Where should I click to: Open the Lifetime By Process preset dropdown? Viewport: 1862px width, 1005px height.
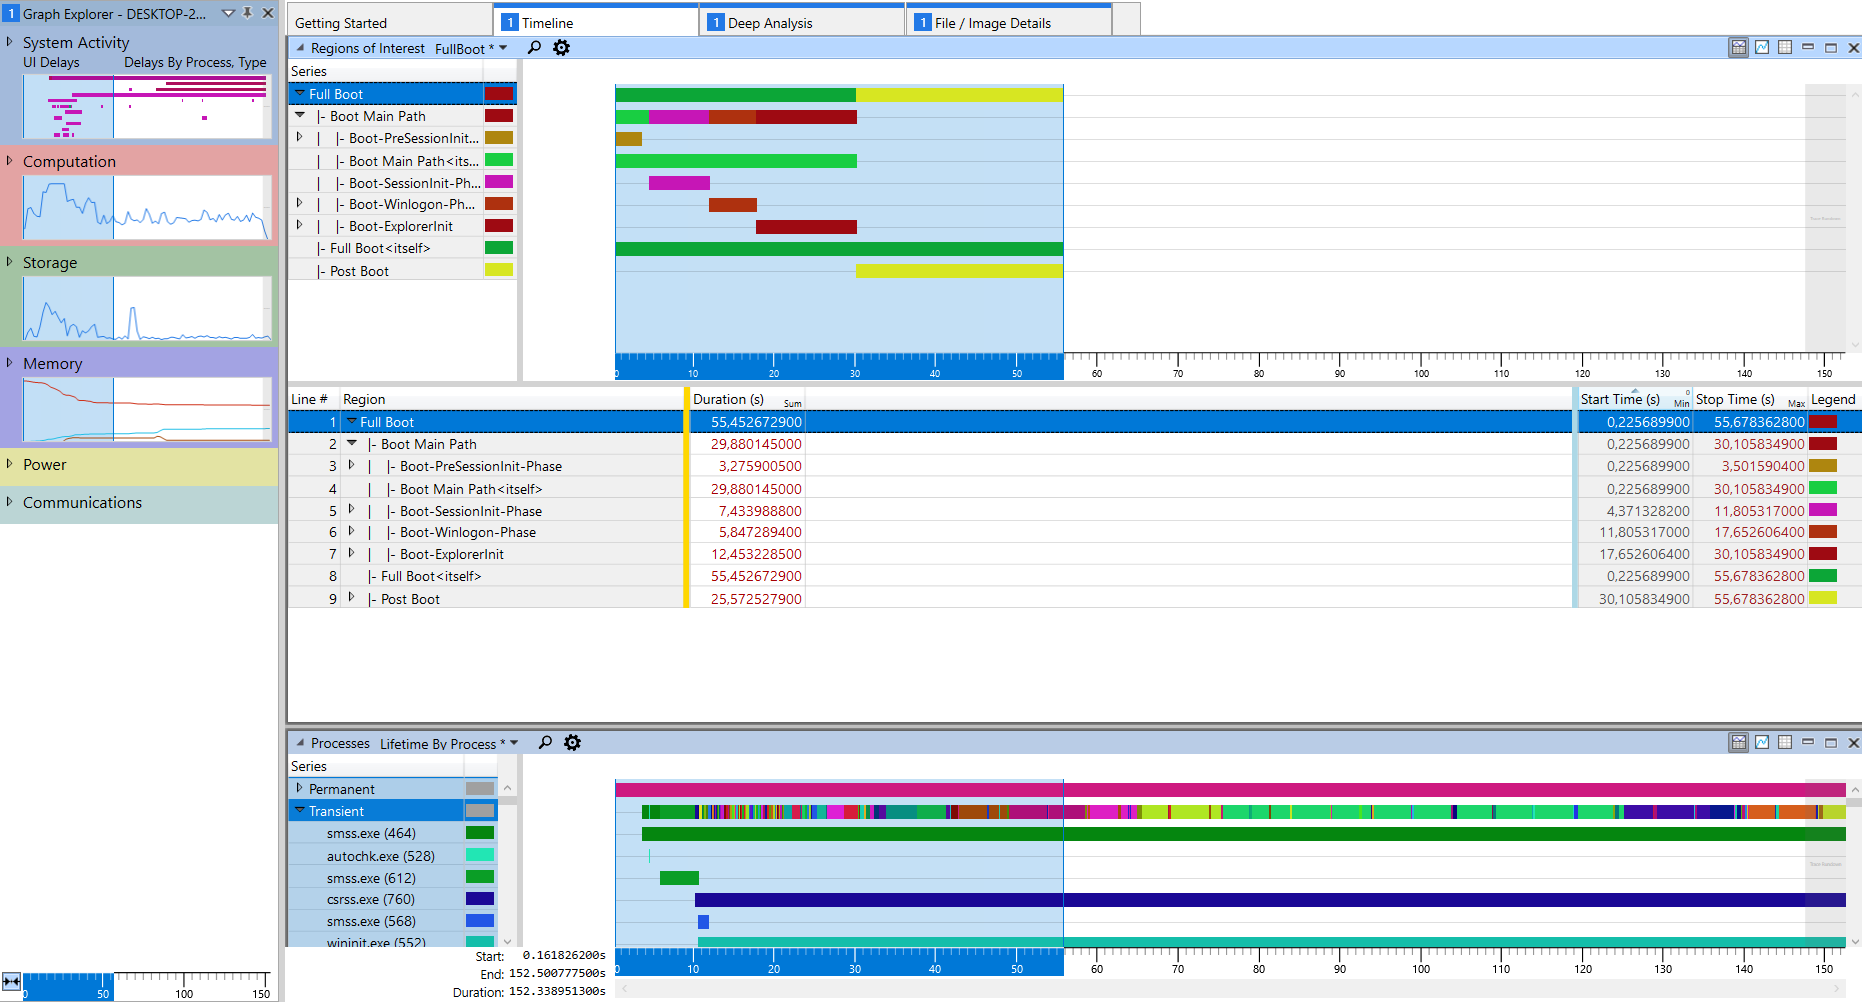click(x=514, y=743)
